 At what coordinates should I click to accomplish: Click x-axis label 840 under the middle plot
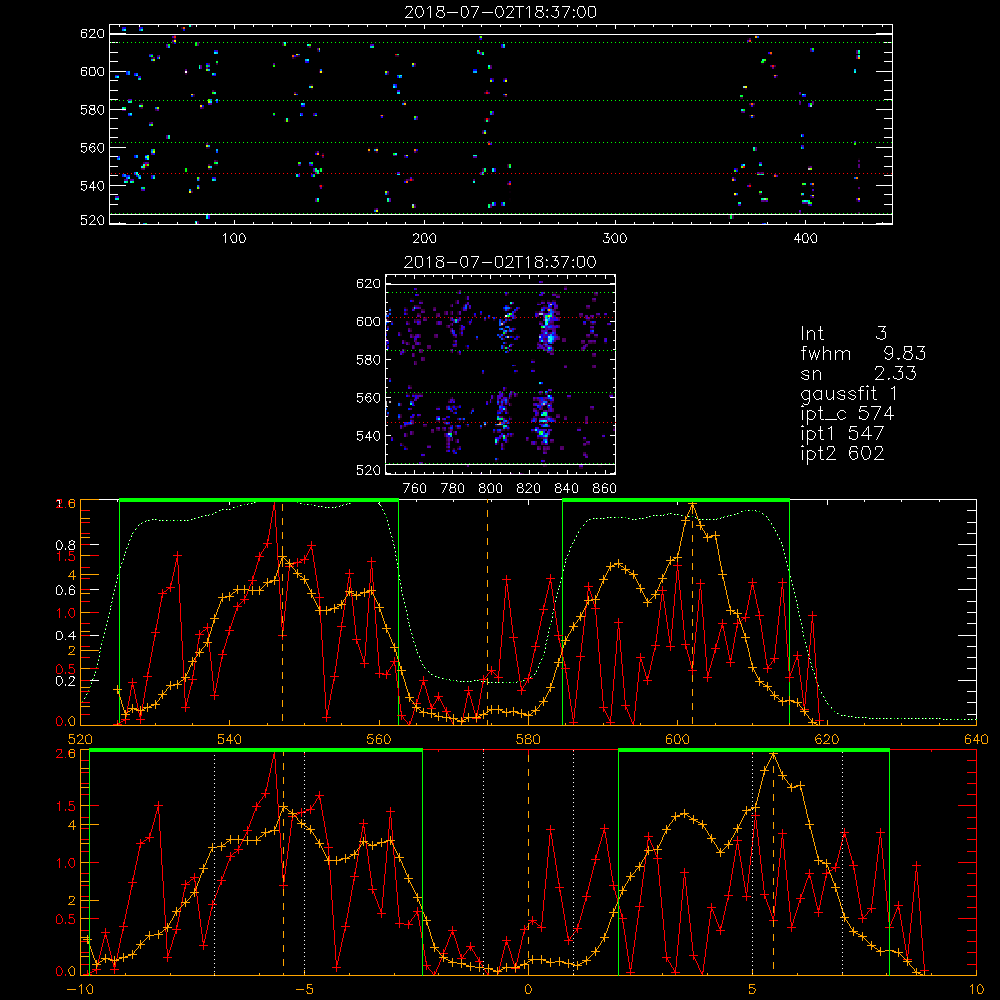coord(566,489)
